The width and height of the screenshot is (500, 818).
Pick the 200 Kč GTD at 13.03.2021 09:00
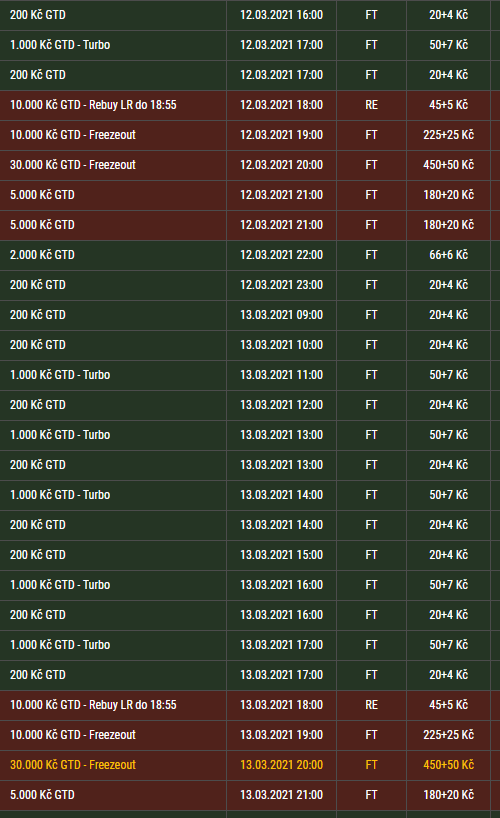(x=250, y=315)
